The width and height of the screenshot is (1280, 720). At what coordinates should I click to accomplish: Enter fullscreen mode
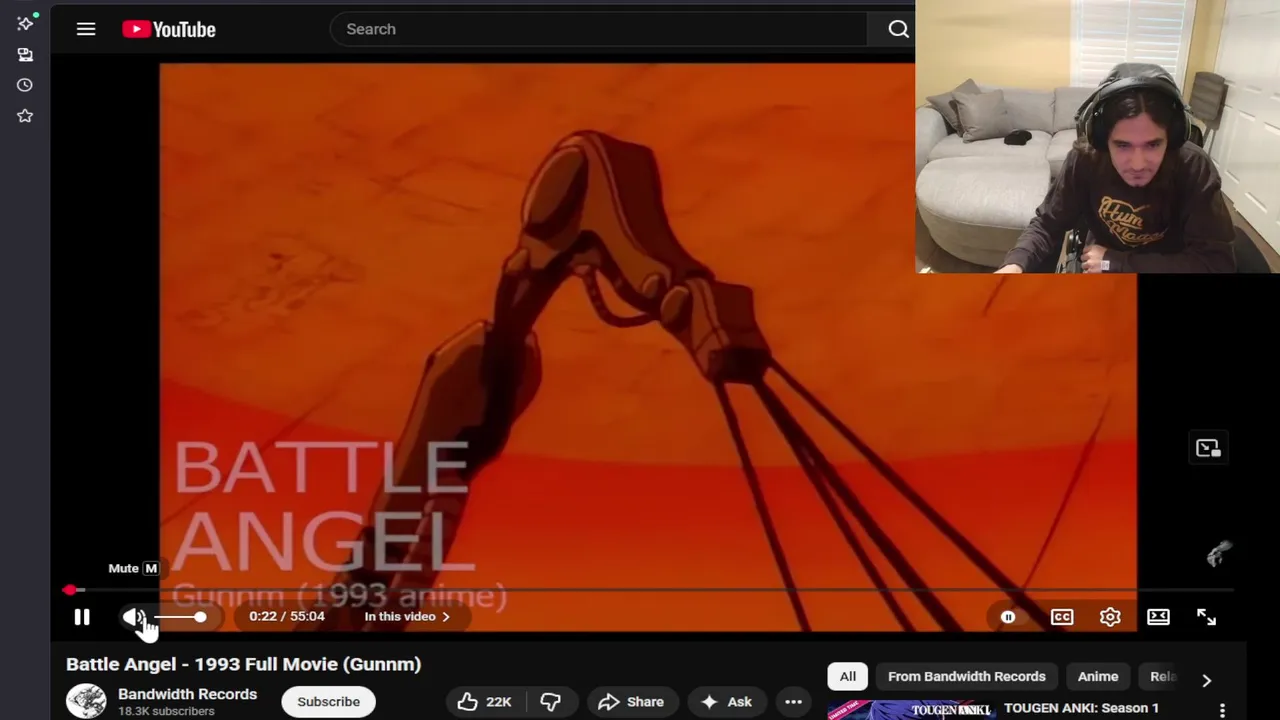point(1206,617)
